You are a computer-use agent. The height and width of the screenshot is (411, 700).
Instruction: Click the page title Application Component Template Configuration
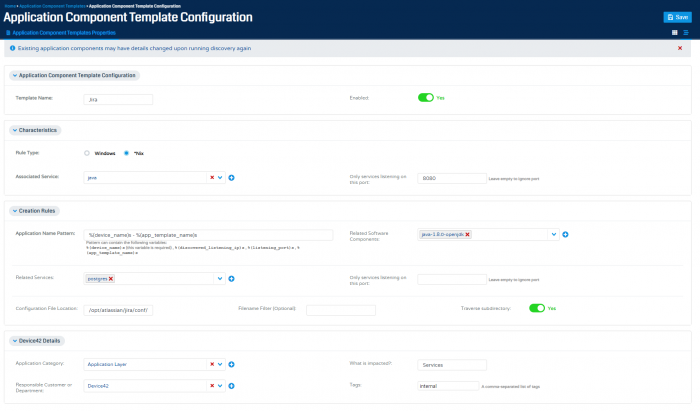(128, 17)
